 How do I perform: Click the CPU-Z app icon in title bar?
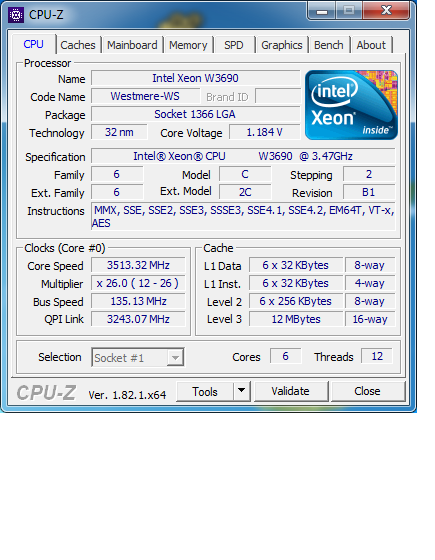(16, 15)
